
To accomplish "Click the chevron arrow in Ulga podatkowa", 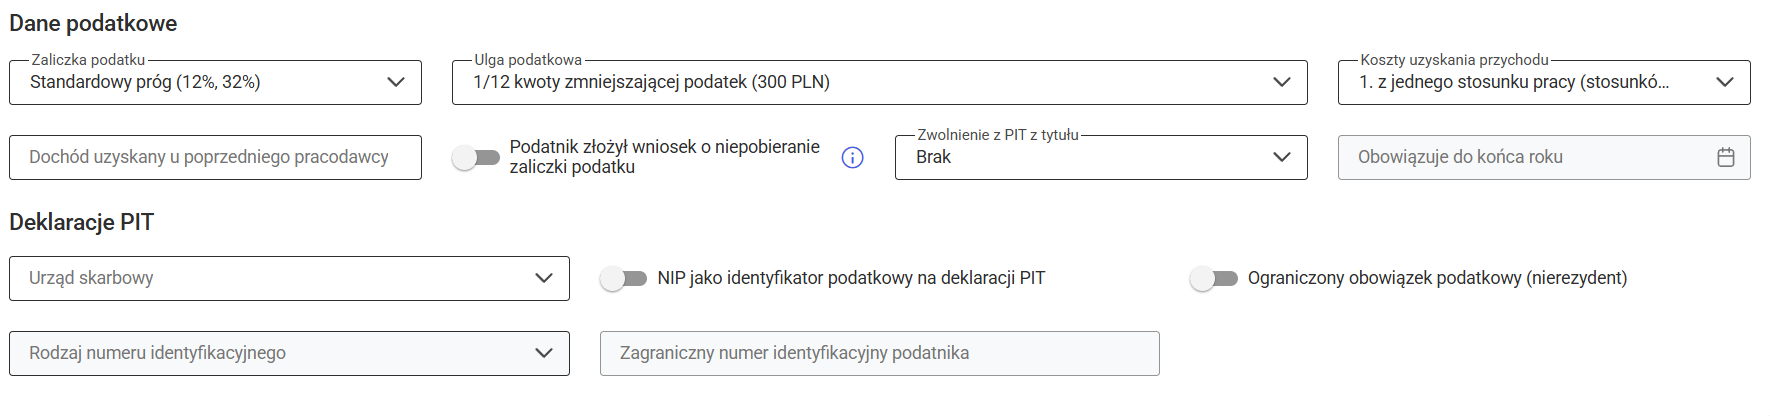I will point(1281,83).
